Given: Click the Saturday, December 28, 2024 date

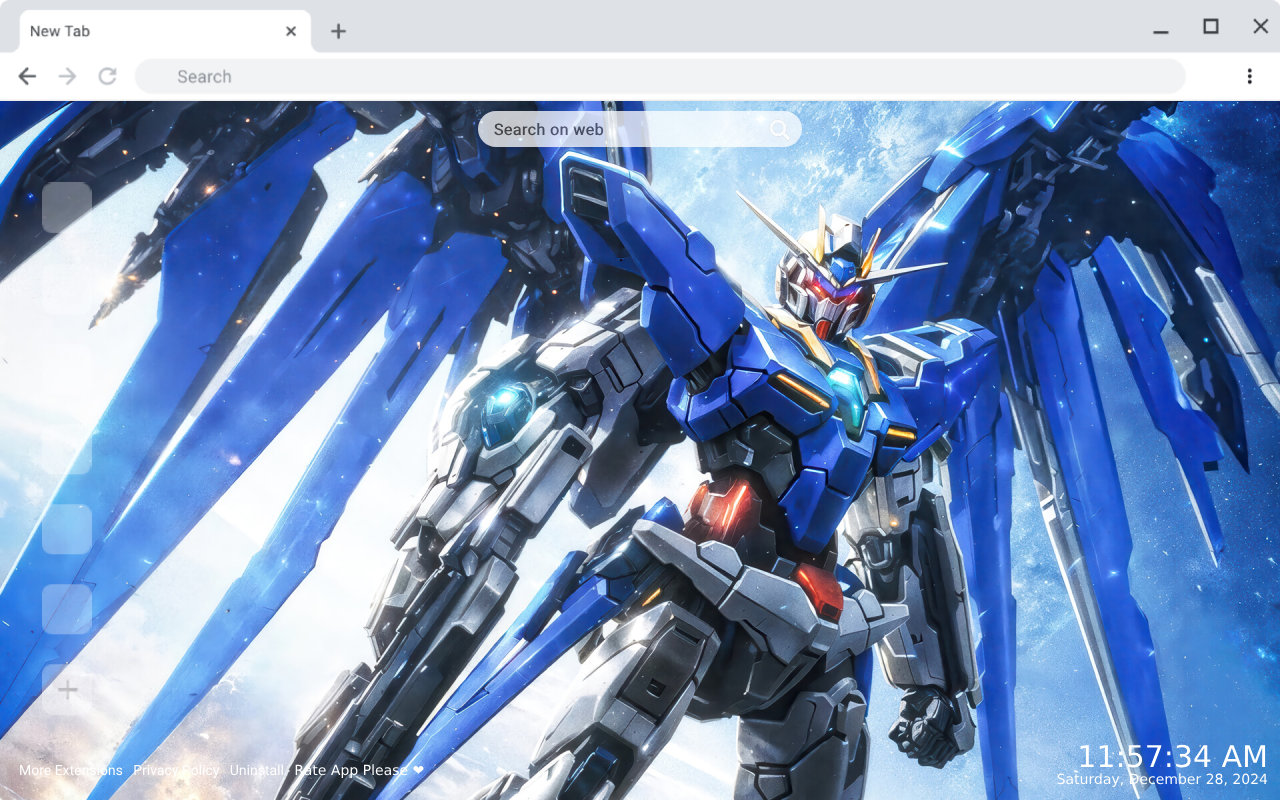Looking at the screenshot, I should [x=1162, y=779].
